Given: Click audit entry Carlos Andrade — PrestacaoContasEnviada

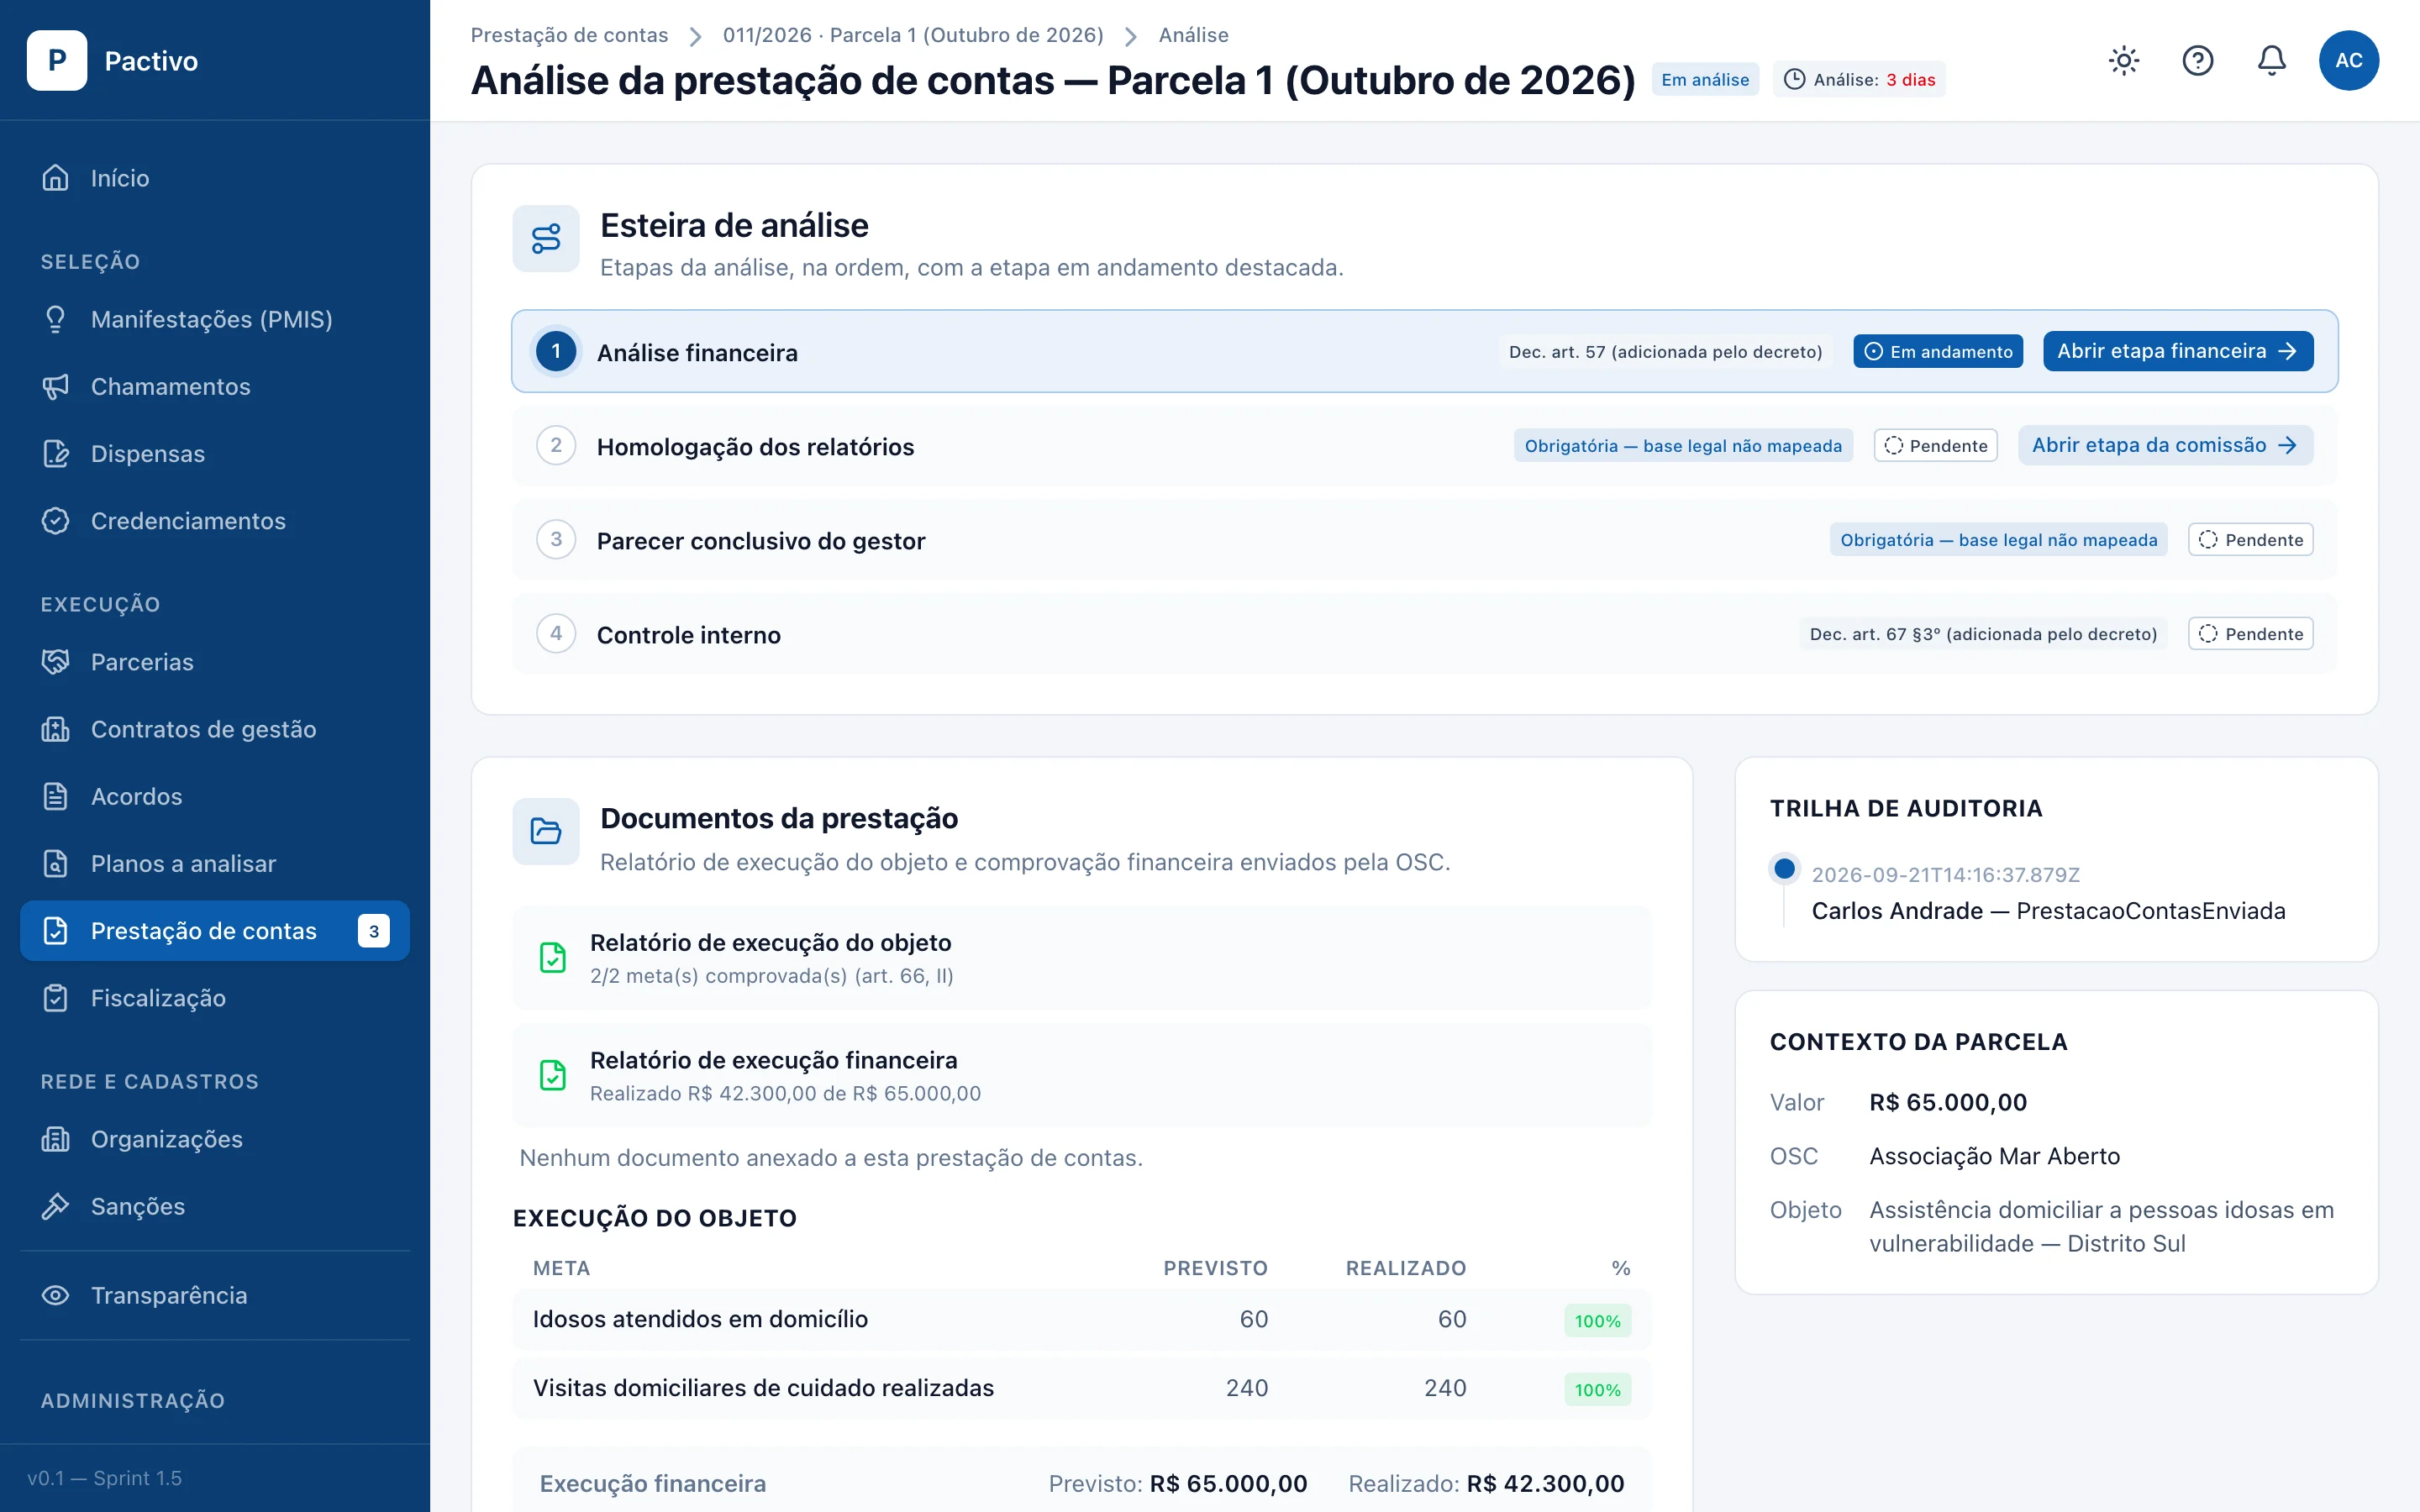Looking at the screenshot, I should 2048,911.
